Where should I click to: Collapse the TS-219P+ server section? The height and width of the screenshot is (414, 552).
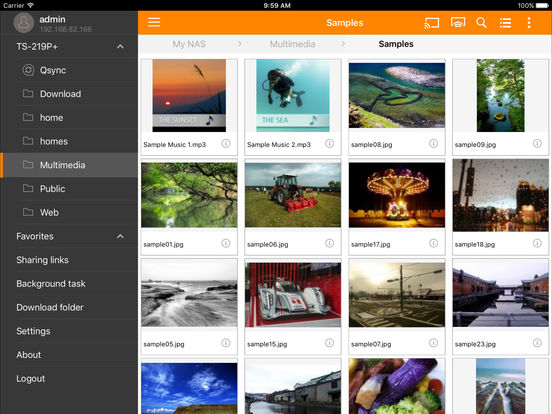120,46
